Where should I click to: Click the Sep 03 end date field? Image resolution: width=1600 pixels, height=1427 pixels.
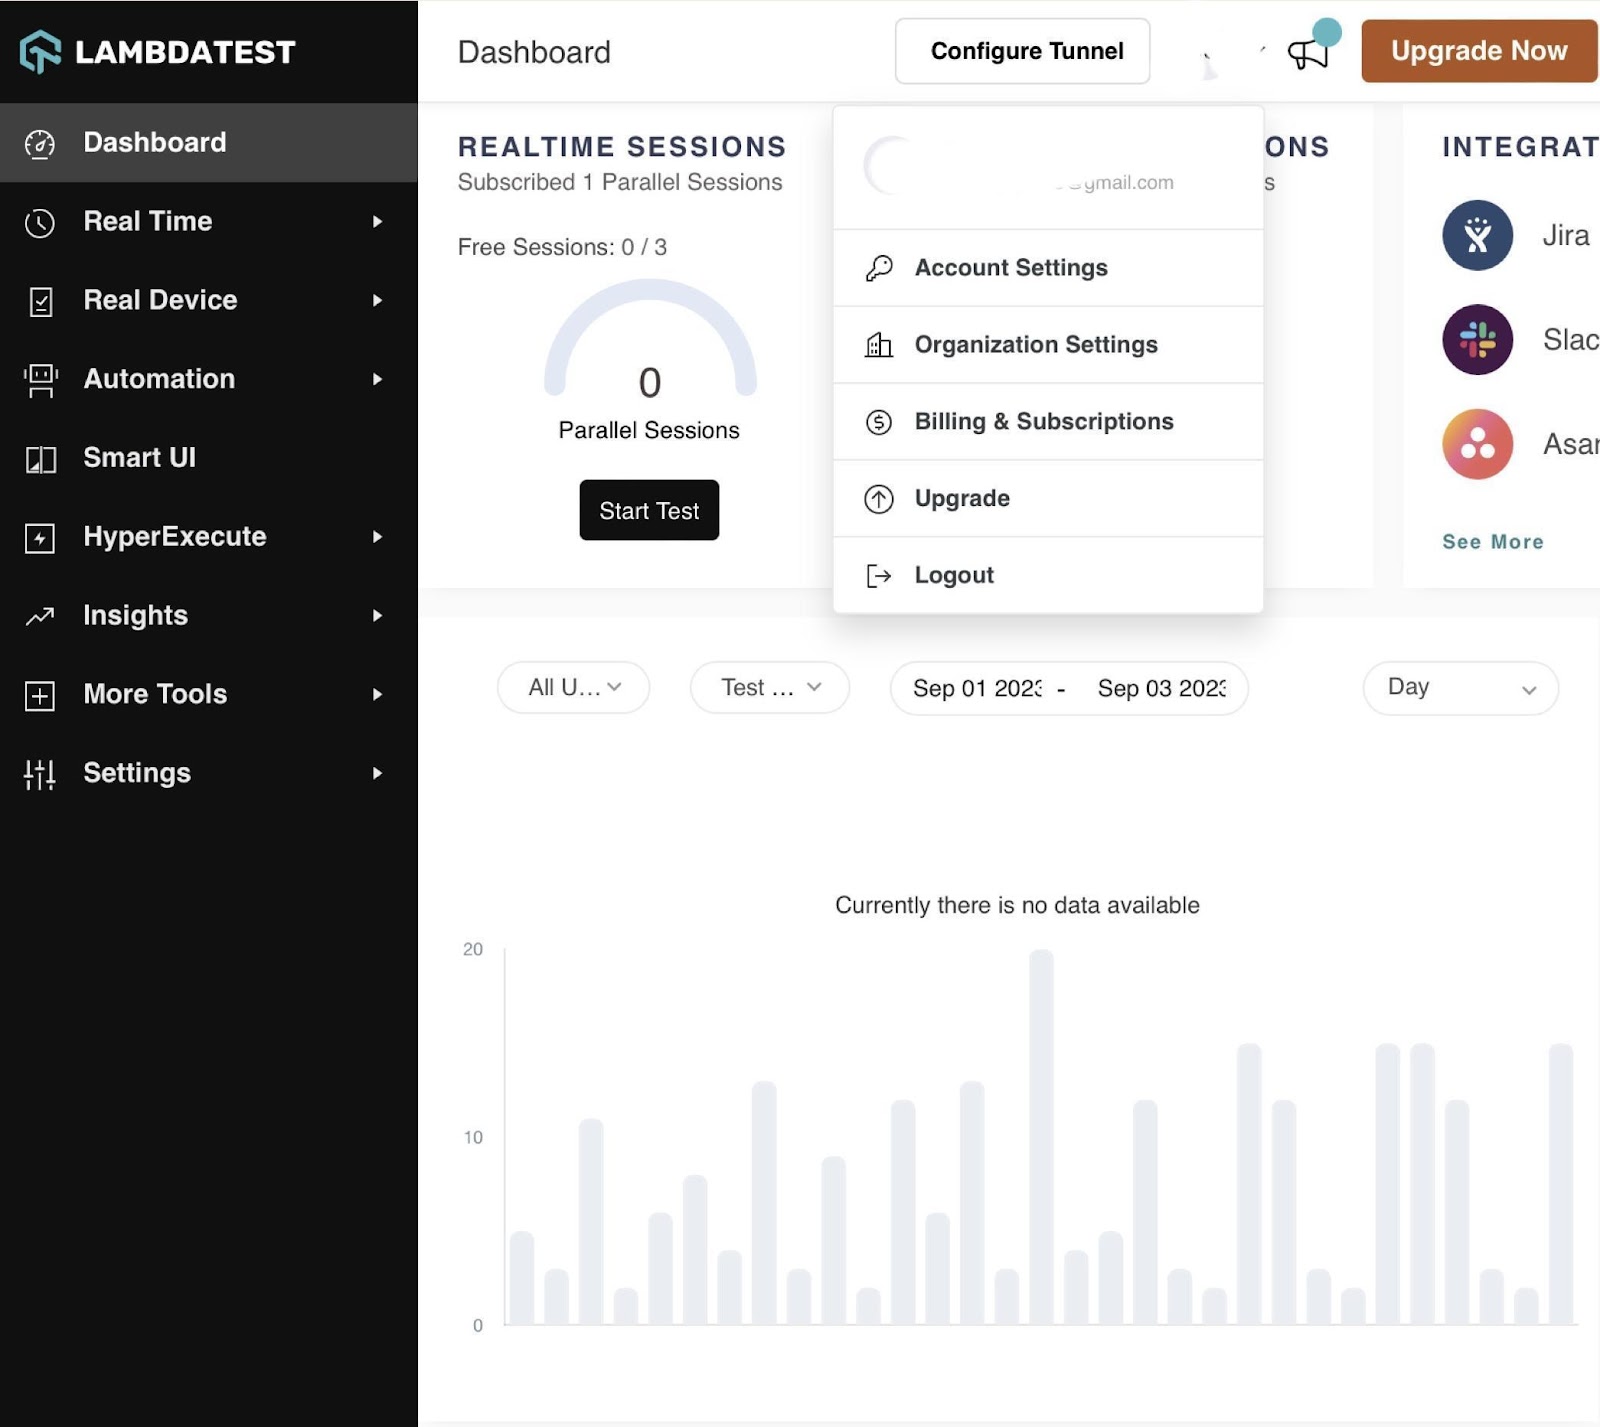click(1161, 689)
